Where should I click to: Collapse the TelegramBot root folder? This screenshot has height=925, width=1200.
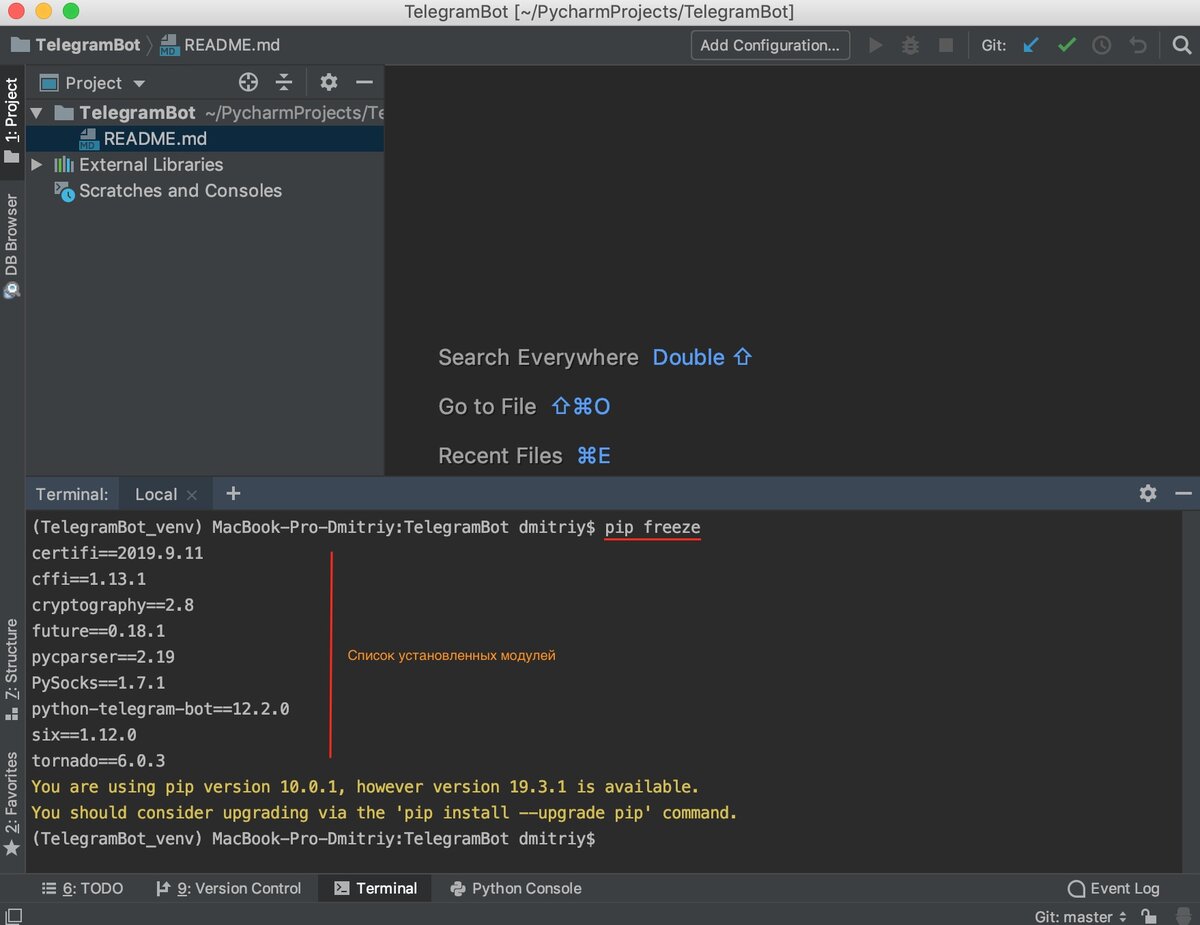coord(37,113)
